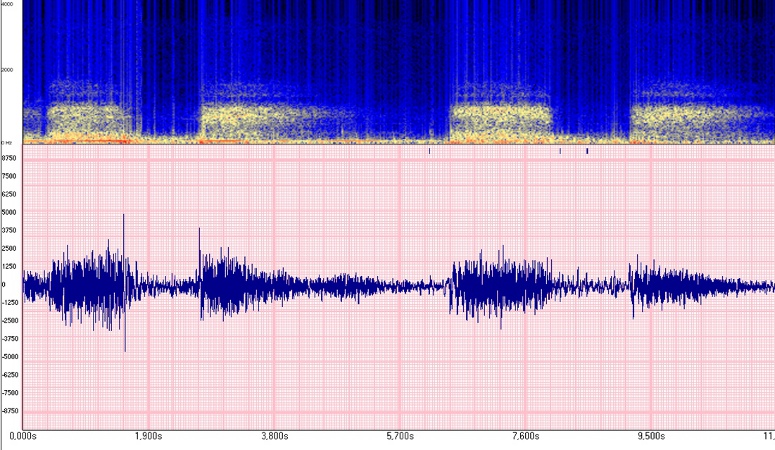Click the 2000 Hz frequency axis label
Screen dimensions: 775x450
pos(7,70)
